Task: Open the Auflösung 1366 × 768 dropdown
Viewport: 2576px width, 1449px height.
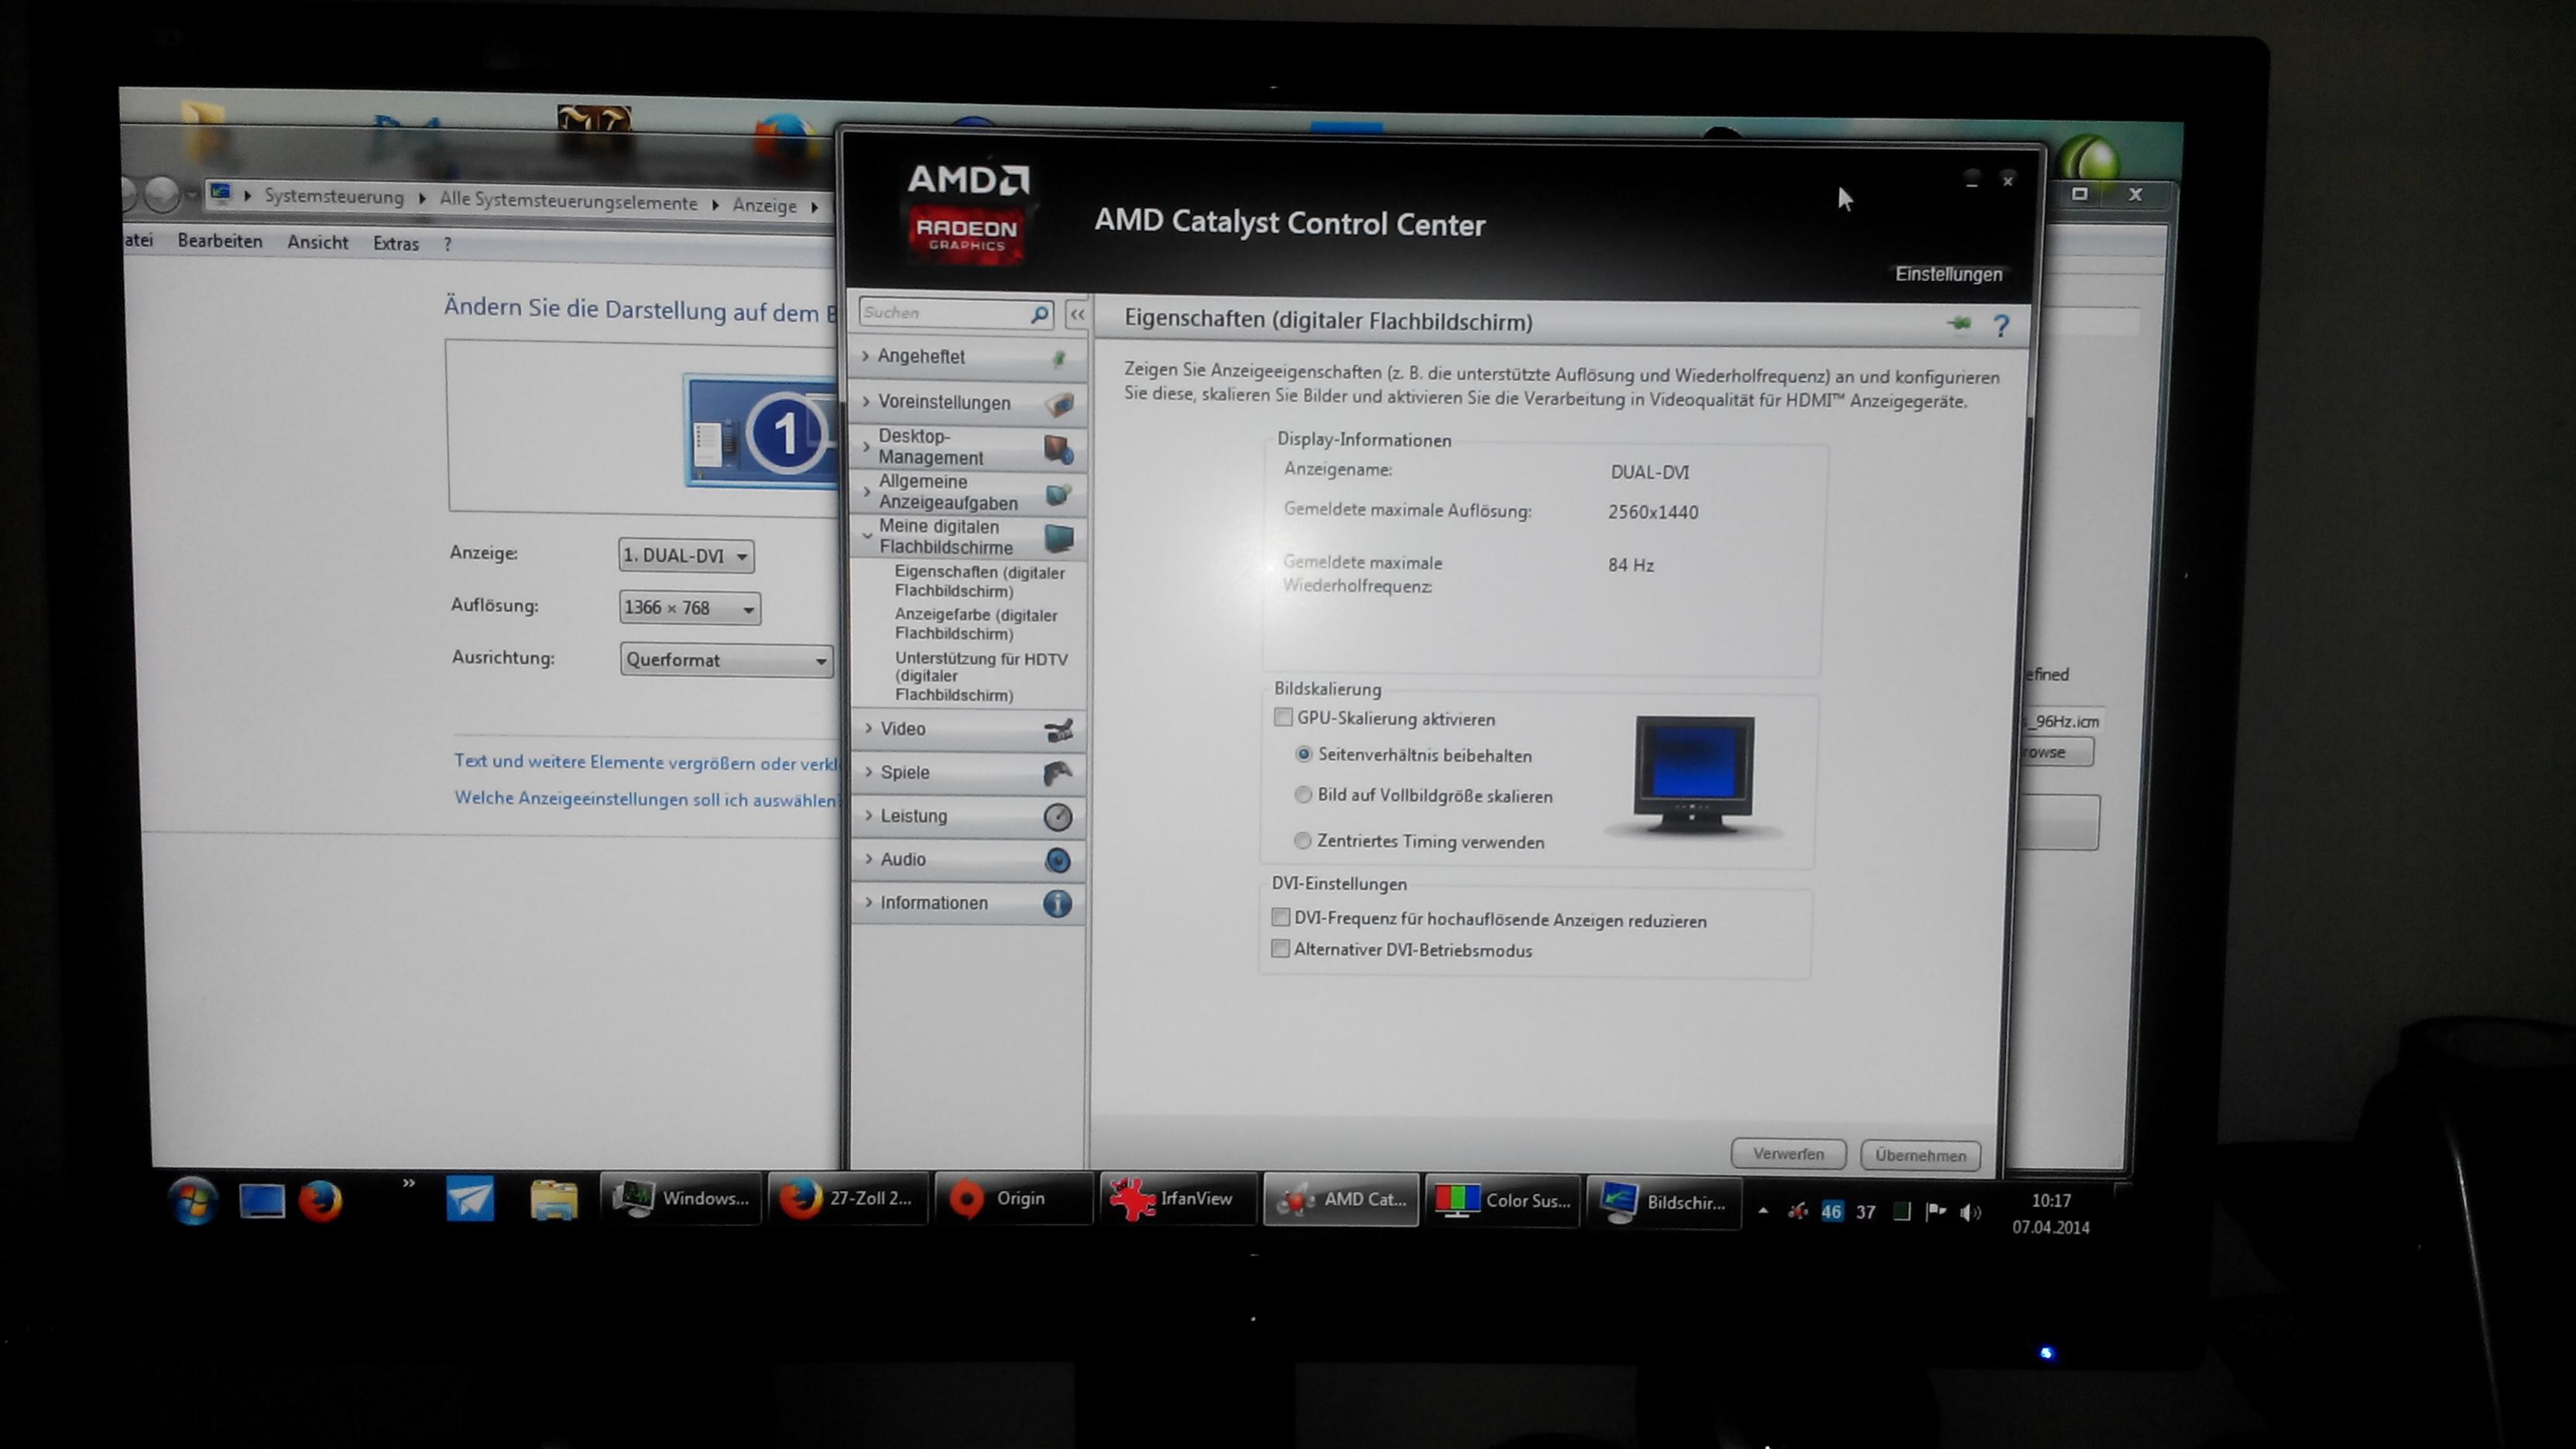Action: 689,608
